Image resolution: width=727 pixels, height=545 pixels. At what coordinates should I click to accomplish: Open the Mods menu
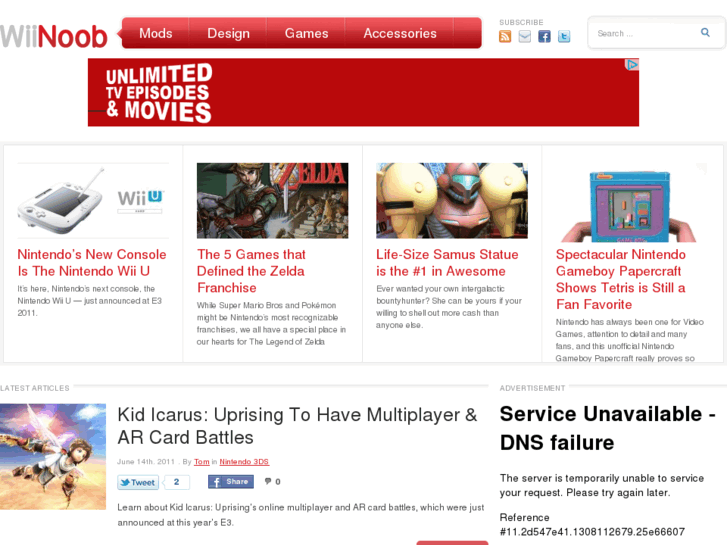156,33
